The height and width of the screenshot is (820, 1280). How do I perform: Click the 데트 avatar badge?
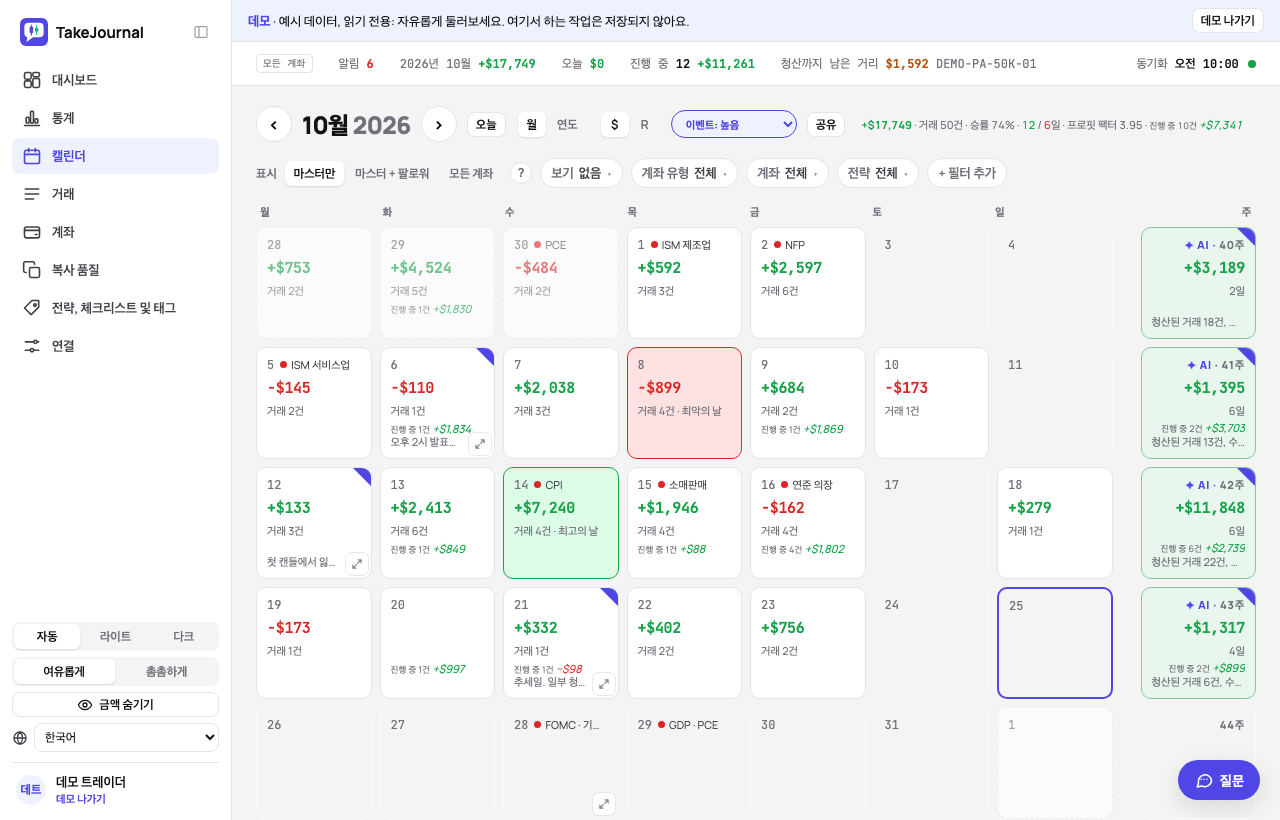tap(31, 790)
